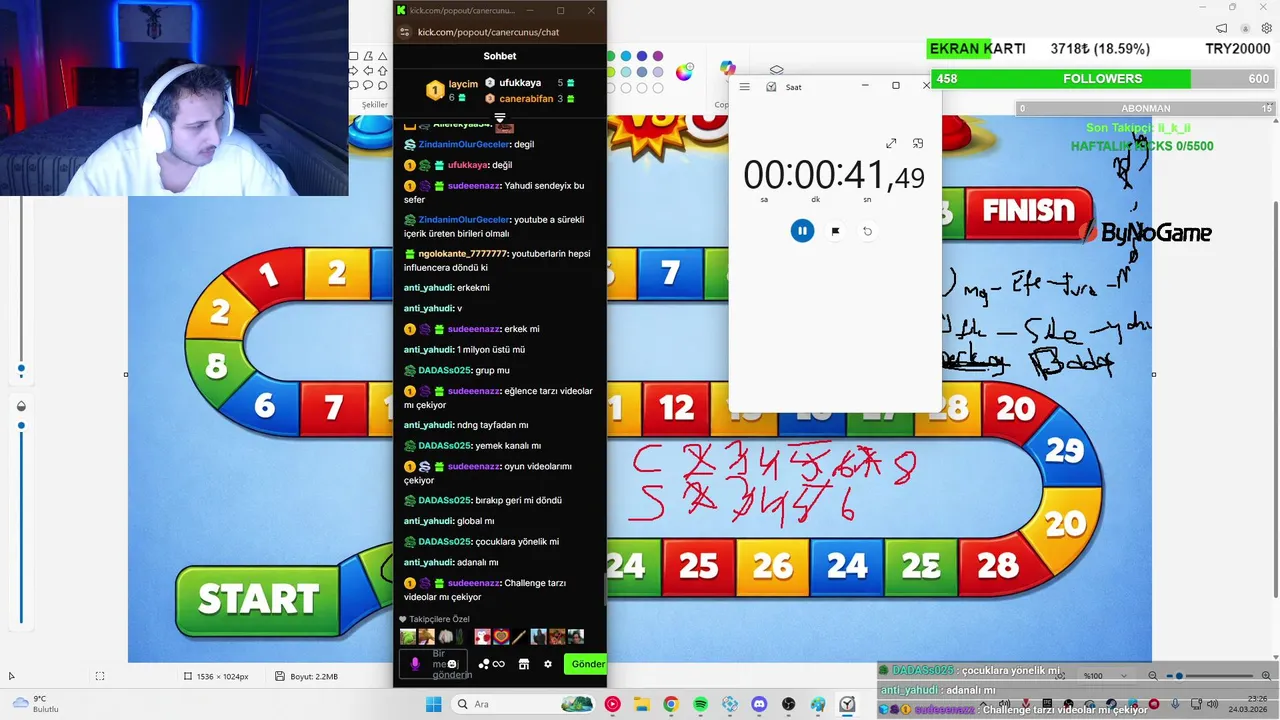Open Discord from the taskbar
Screen dimensions: 1280x720
(x=759, y=705)
